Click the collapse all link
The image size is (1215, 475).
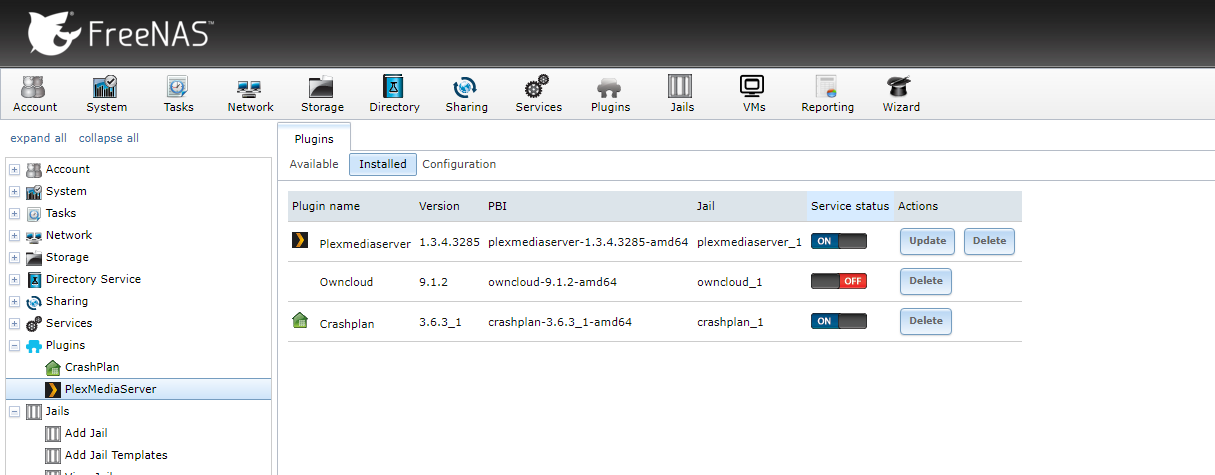click(109, 138)
